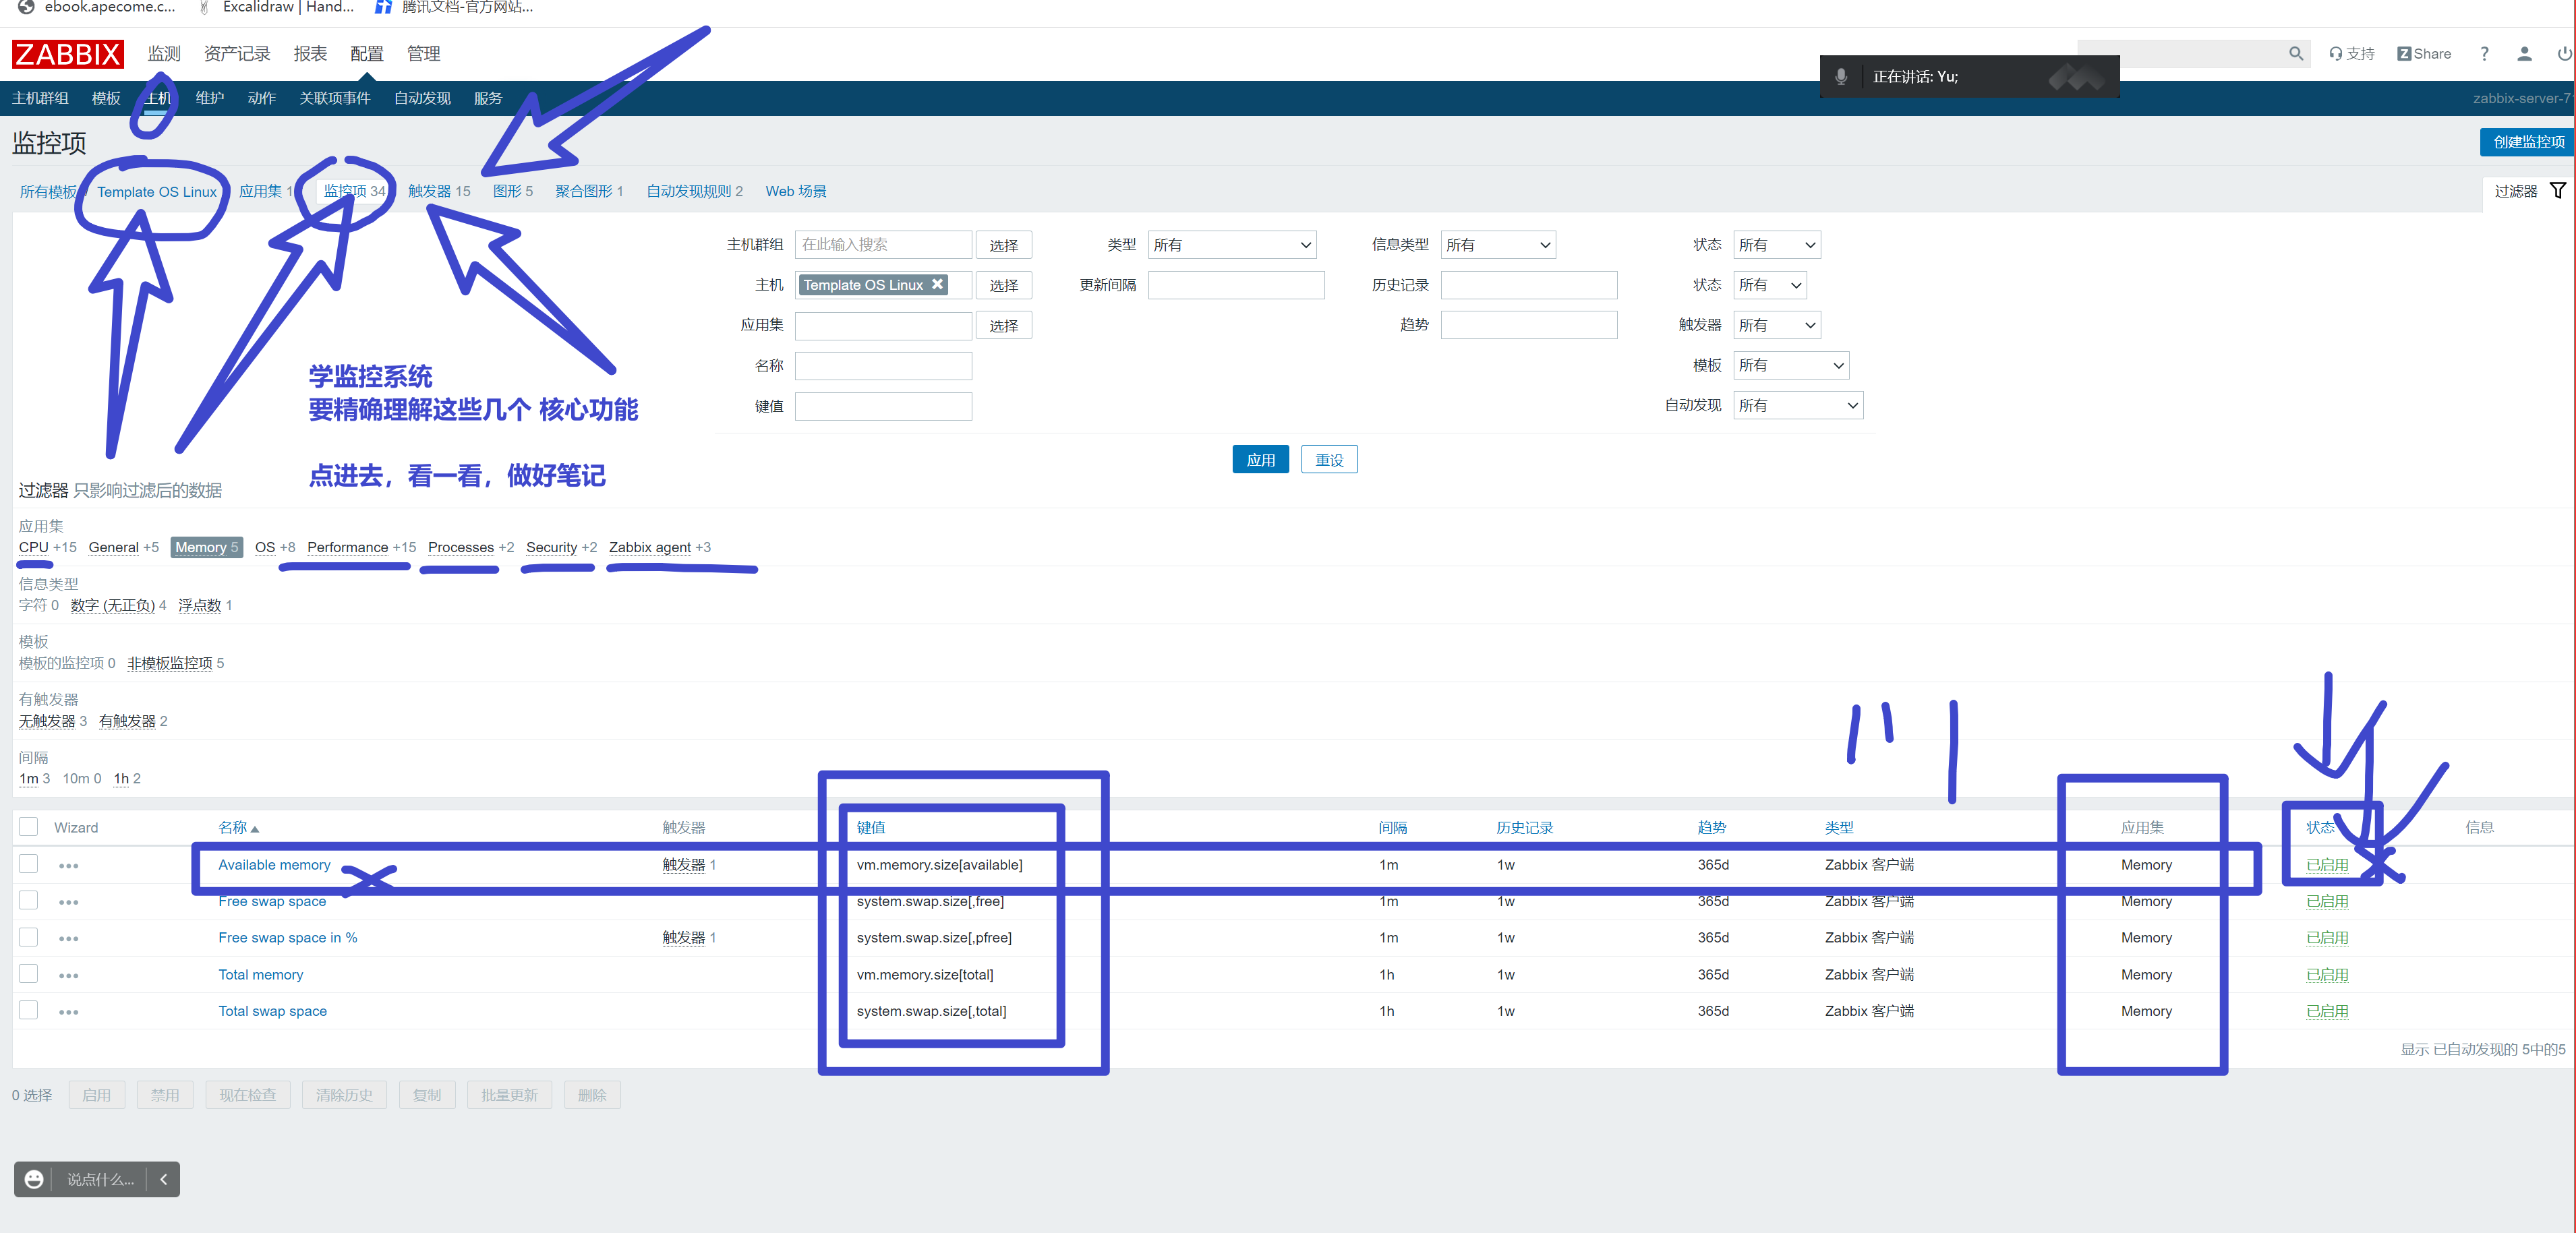The image size is (2576, 1233).
Task: Go to 自动发现 submenu
Action: [x=422, y=98]
